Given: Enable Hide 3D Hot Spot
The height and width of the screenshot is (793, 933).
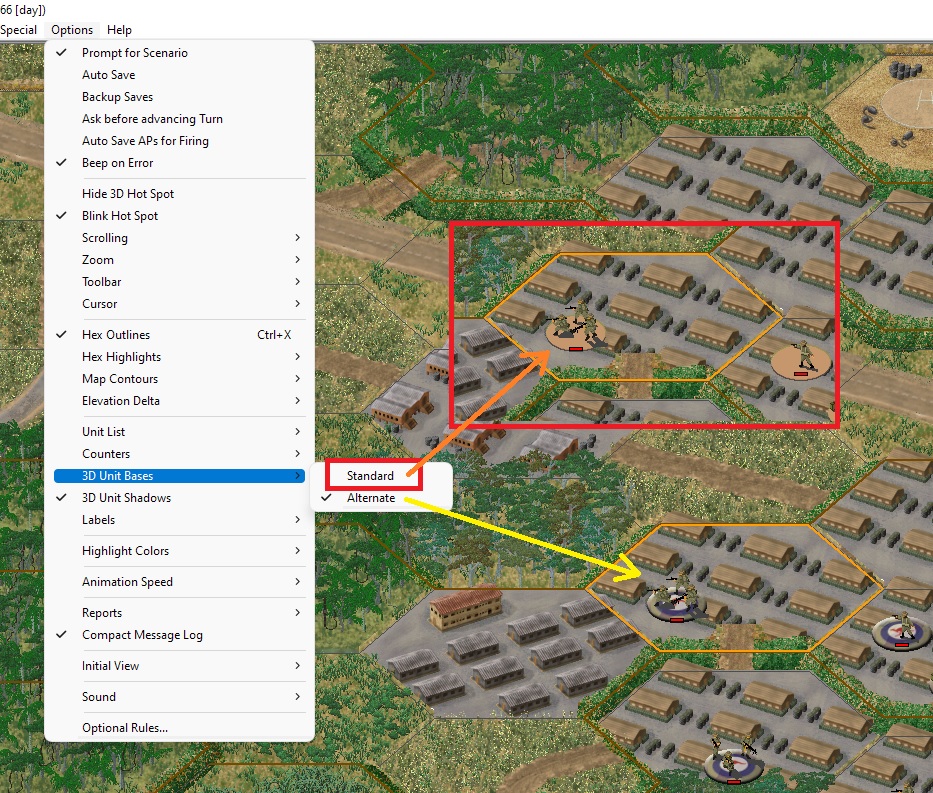Looking at the screenshot, I should click(179, 194).
